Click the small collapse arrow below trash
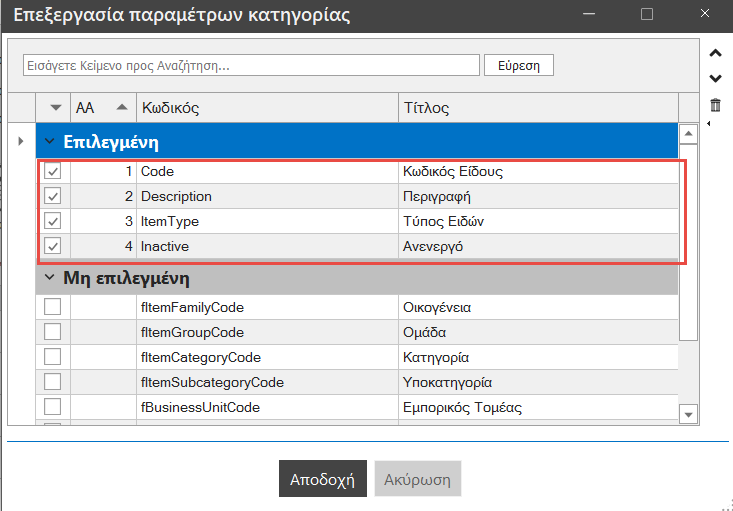Screen dimensions: 733x511 (709, 123)
